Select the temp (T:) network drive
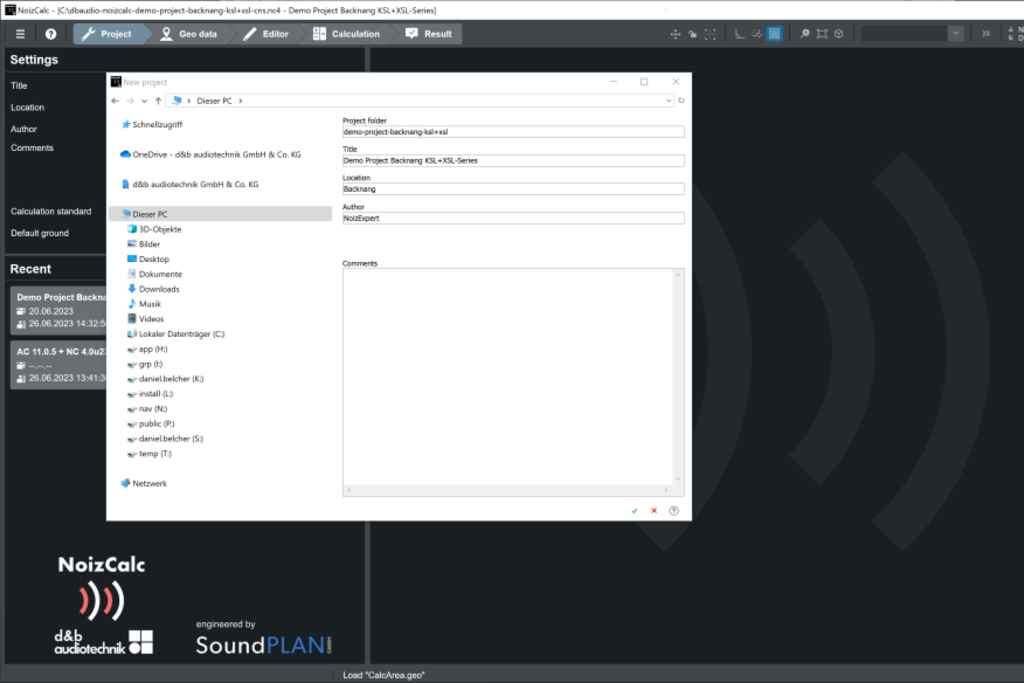Screen dimensions: 1024x683 click(x=150, y=454)
